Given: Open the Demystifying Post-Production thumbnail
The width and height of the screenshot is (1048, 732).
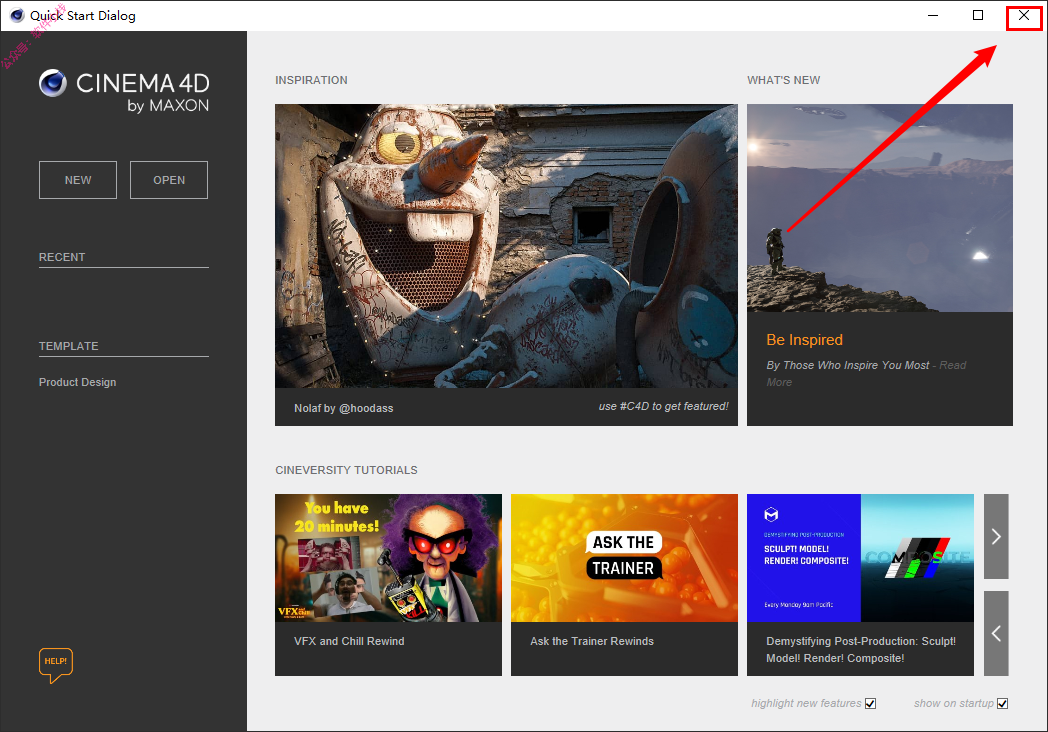Looking at the screenshot, I should click(x=860, y=558).
